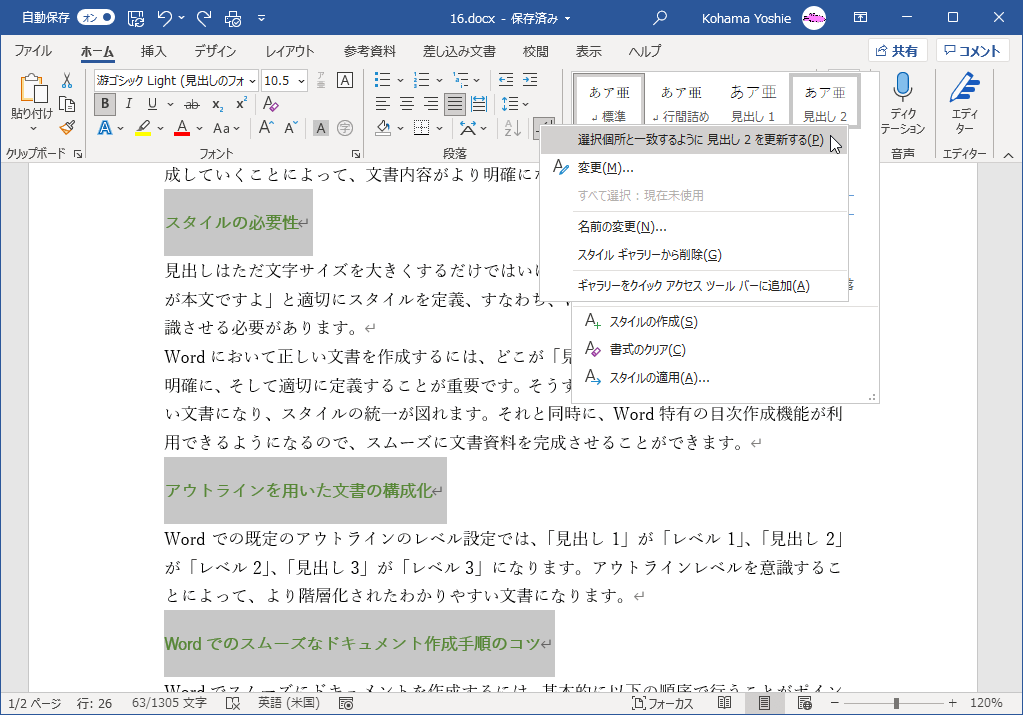Screen dimensions: 1023x715
Task: Open the 挿入 ribbon tab
Action: tap(153, 51)
